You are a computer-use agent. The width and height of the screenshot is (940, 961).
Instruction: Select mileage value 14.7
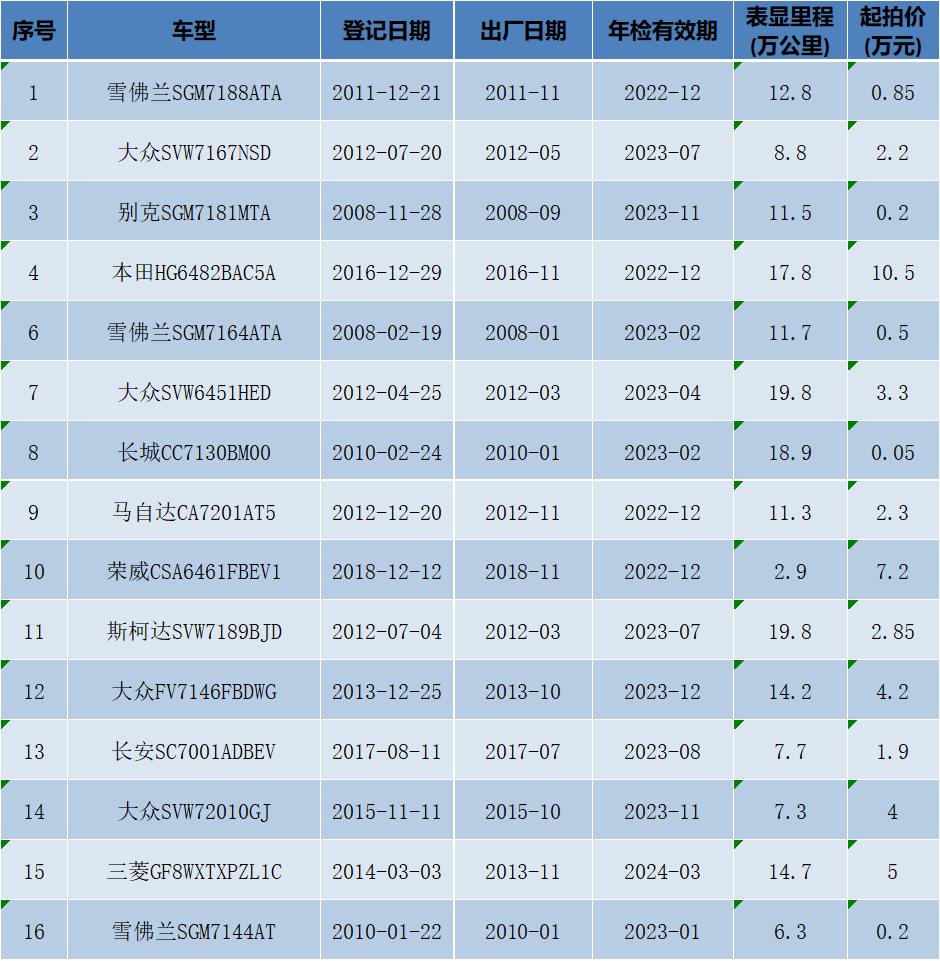[790, 871]
